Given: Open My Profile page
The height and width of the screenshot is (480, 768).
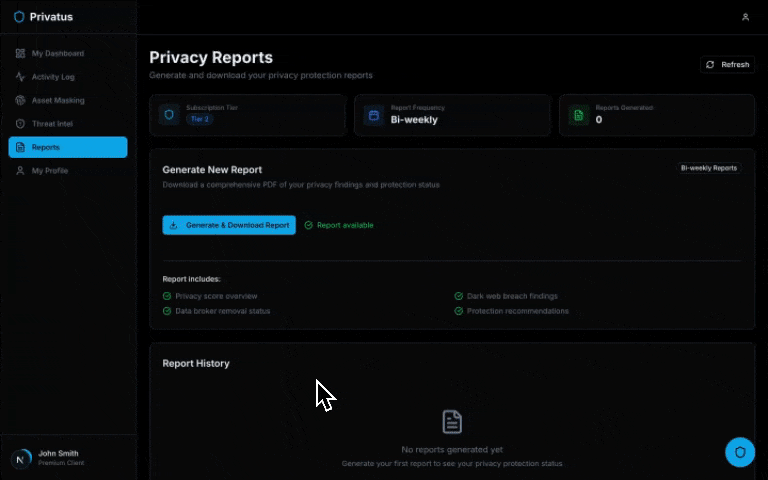Looking at the screenshot, I should click(50, 171).
